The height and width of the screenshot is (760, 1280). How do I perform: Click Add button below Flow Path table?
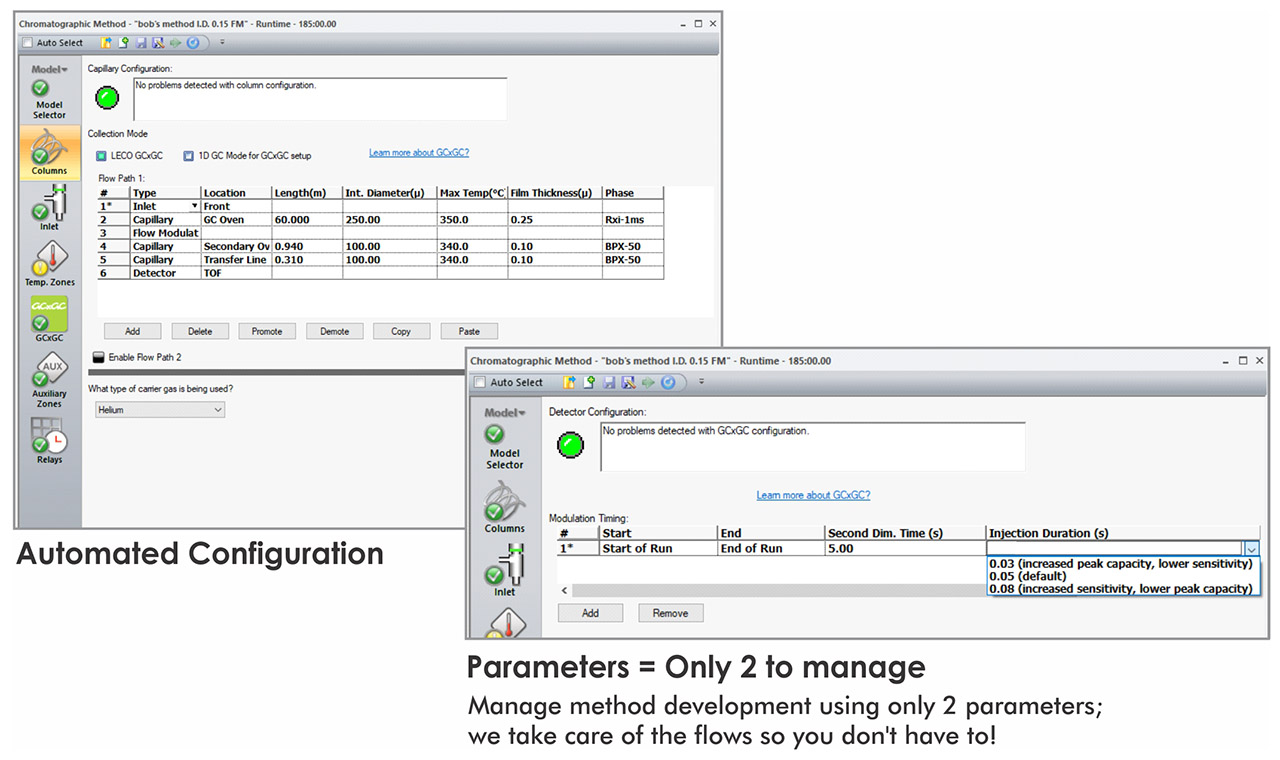(132, 331)
